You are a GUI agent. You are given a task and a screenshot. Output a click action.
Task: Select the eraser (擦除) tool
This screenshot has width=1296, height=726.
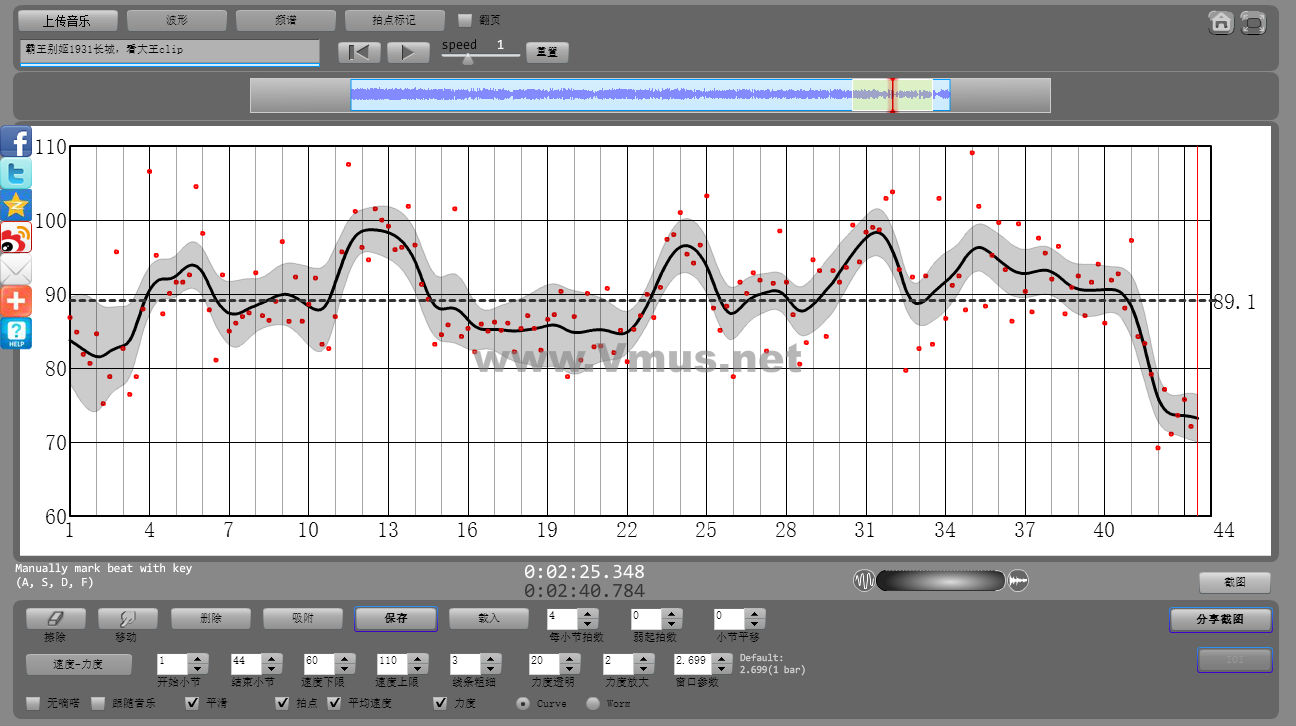(x=55, y=619)
